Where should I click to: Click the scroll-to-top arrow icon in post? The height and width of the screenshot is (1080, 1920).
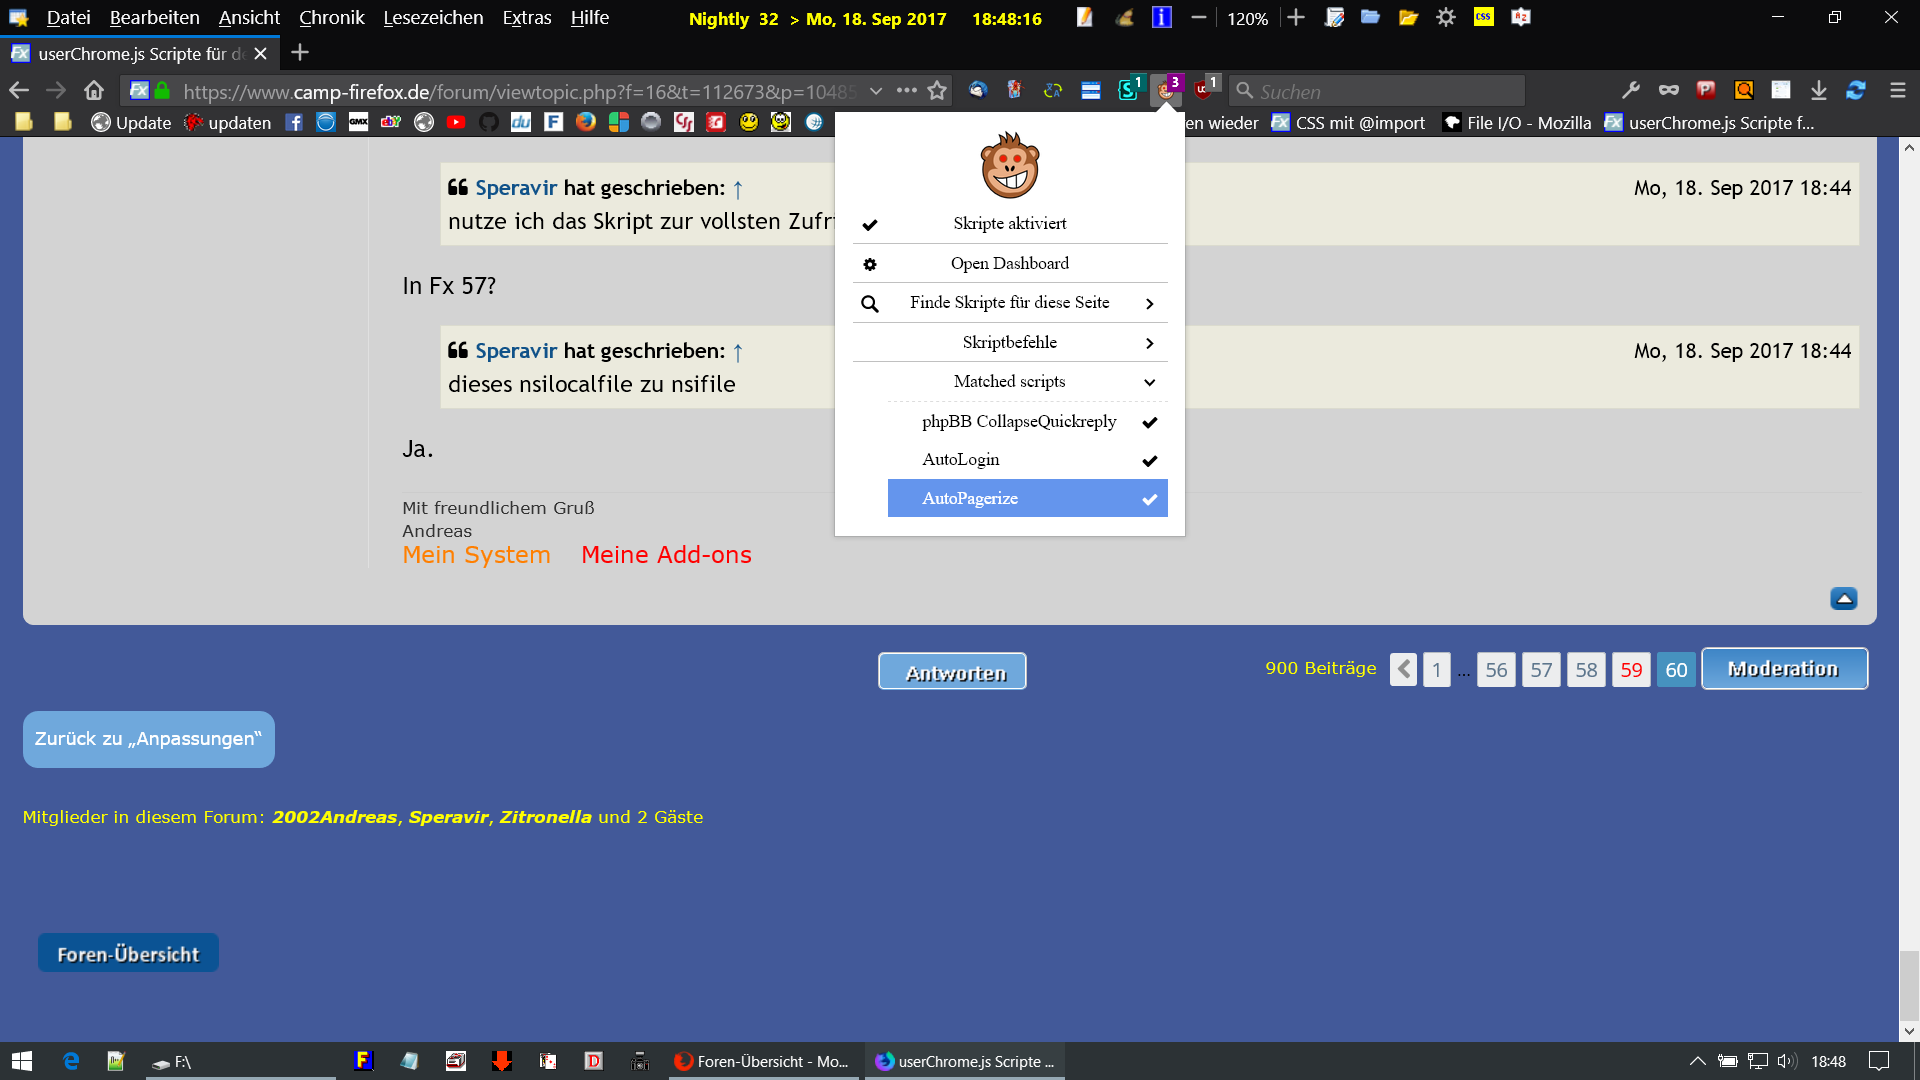coord(1843,598)
